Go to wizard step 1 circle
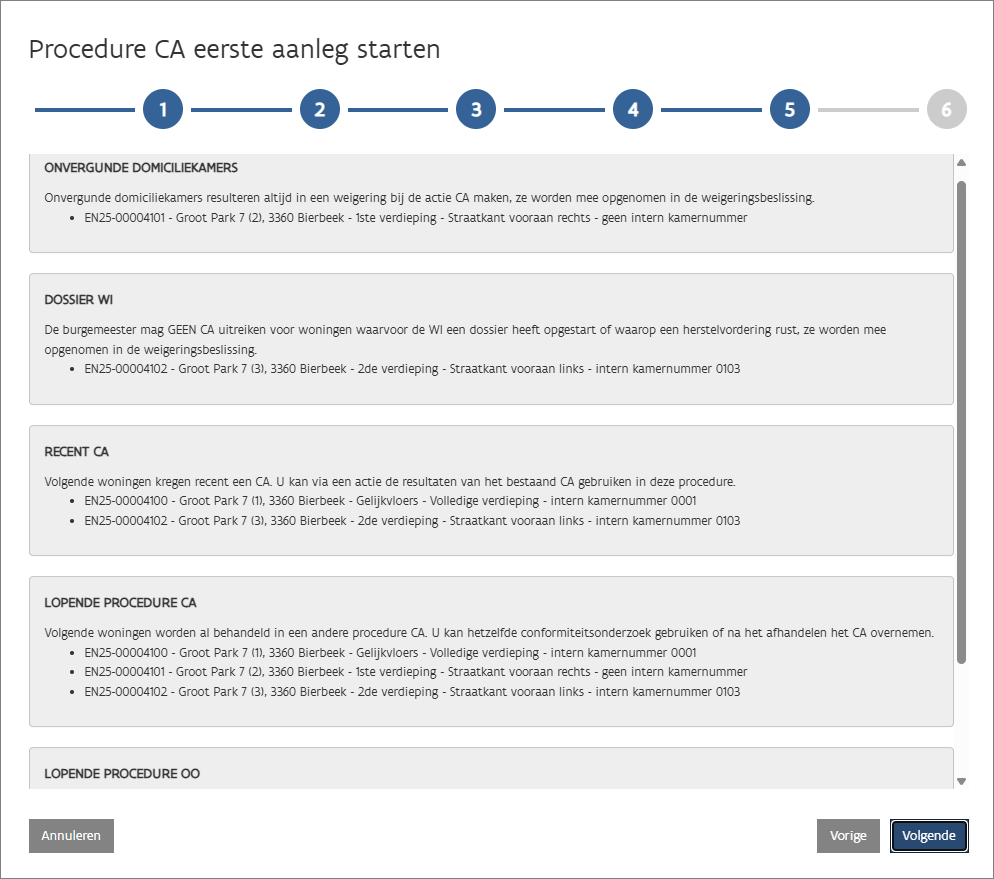 (x=163, y=109)
